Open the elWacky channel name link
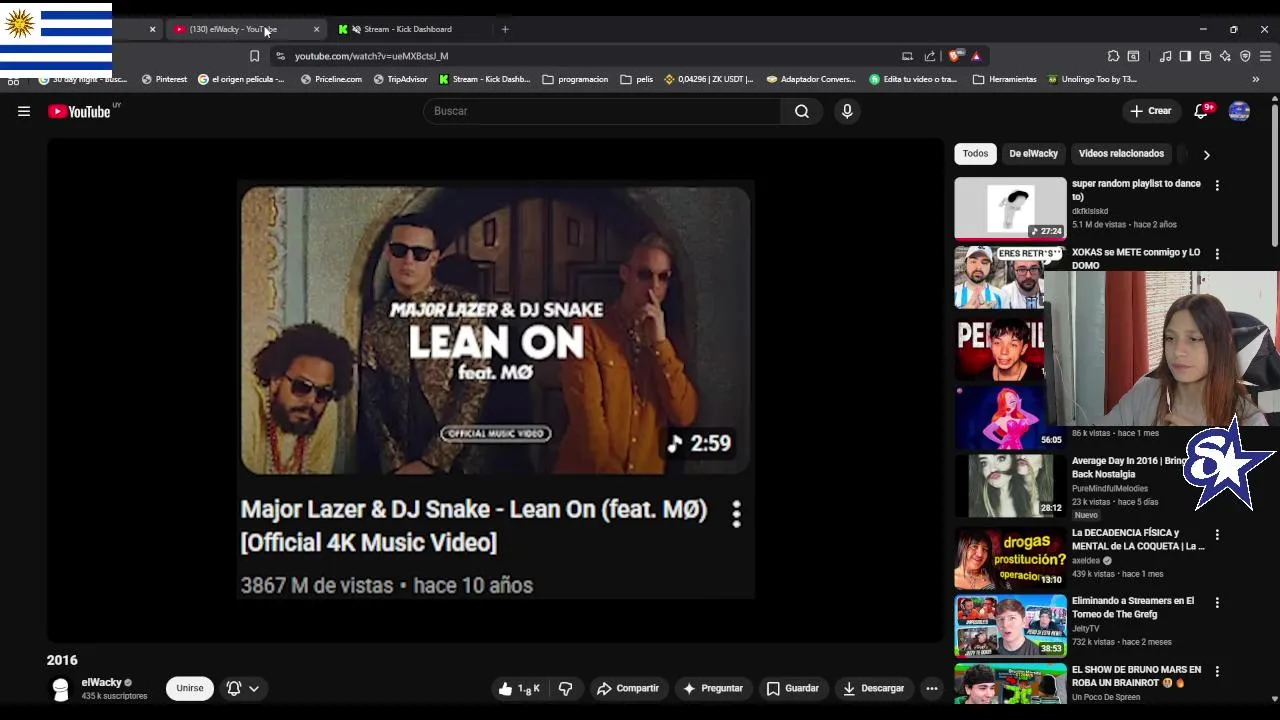 (x=102, y=682)
